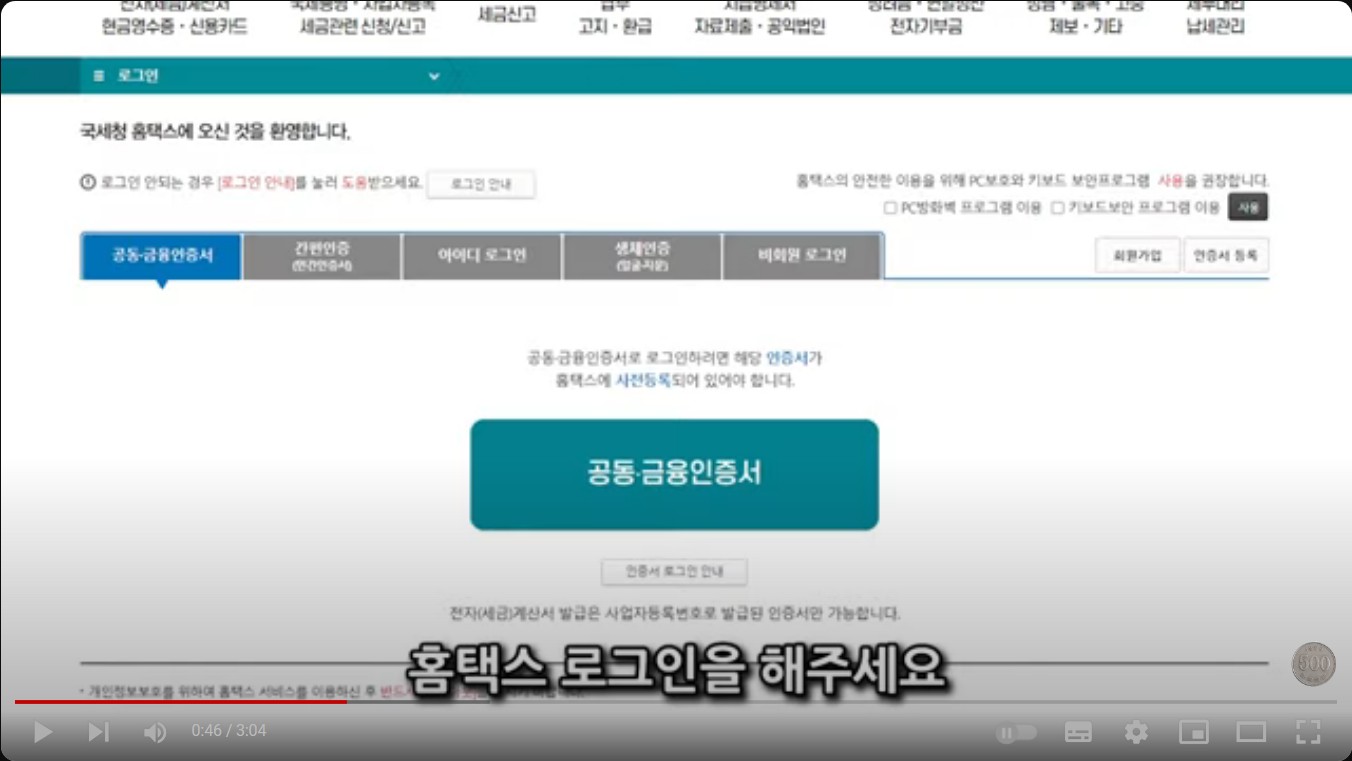1352x761 pixels.
Task: Click the 로그인 안내 button
Action: click(481, 184)
